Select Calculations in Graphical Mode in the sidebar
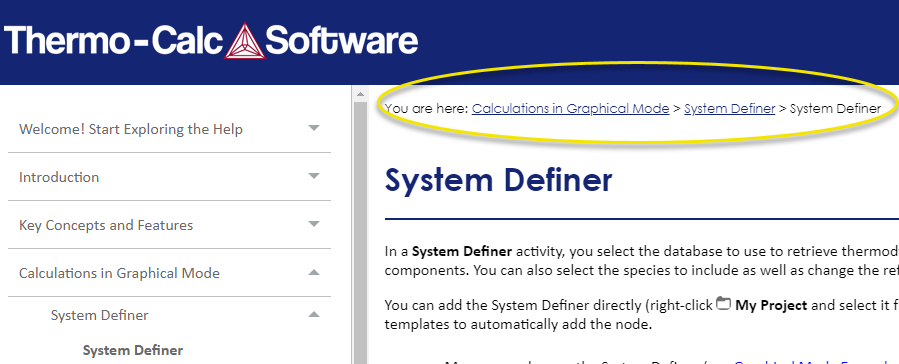 coord(119,273)
